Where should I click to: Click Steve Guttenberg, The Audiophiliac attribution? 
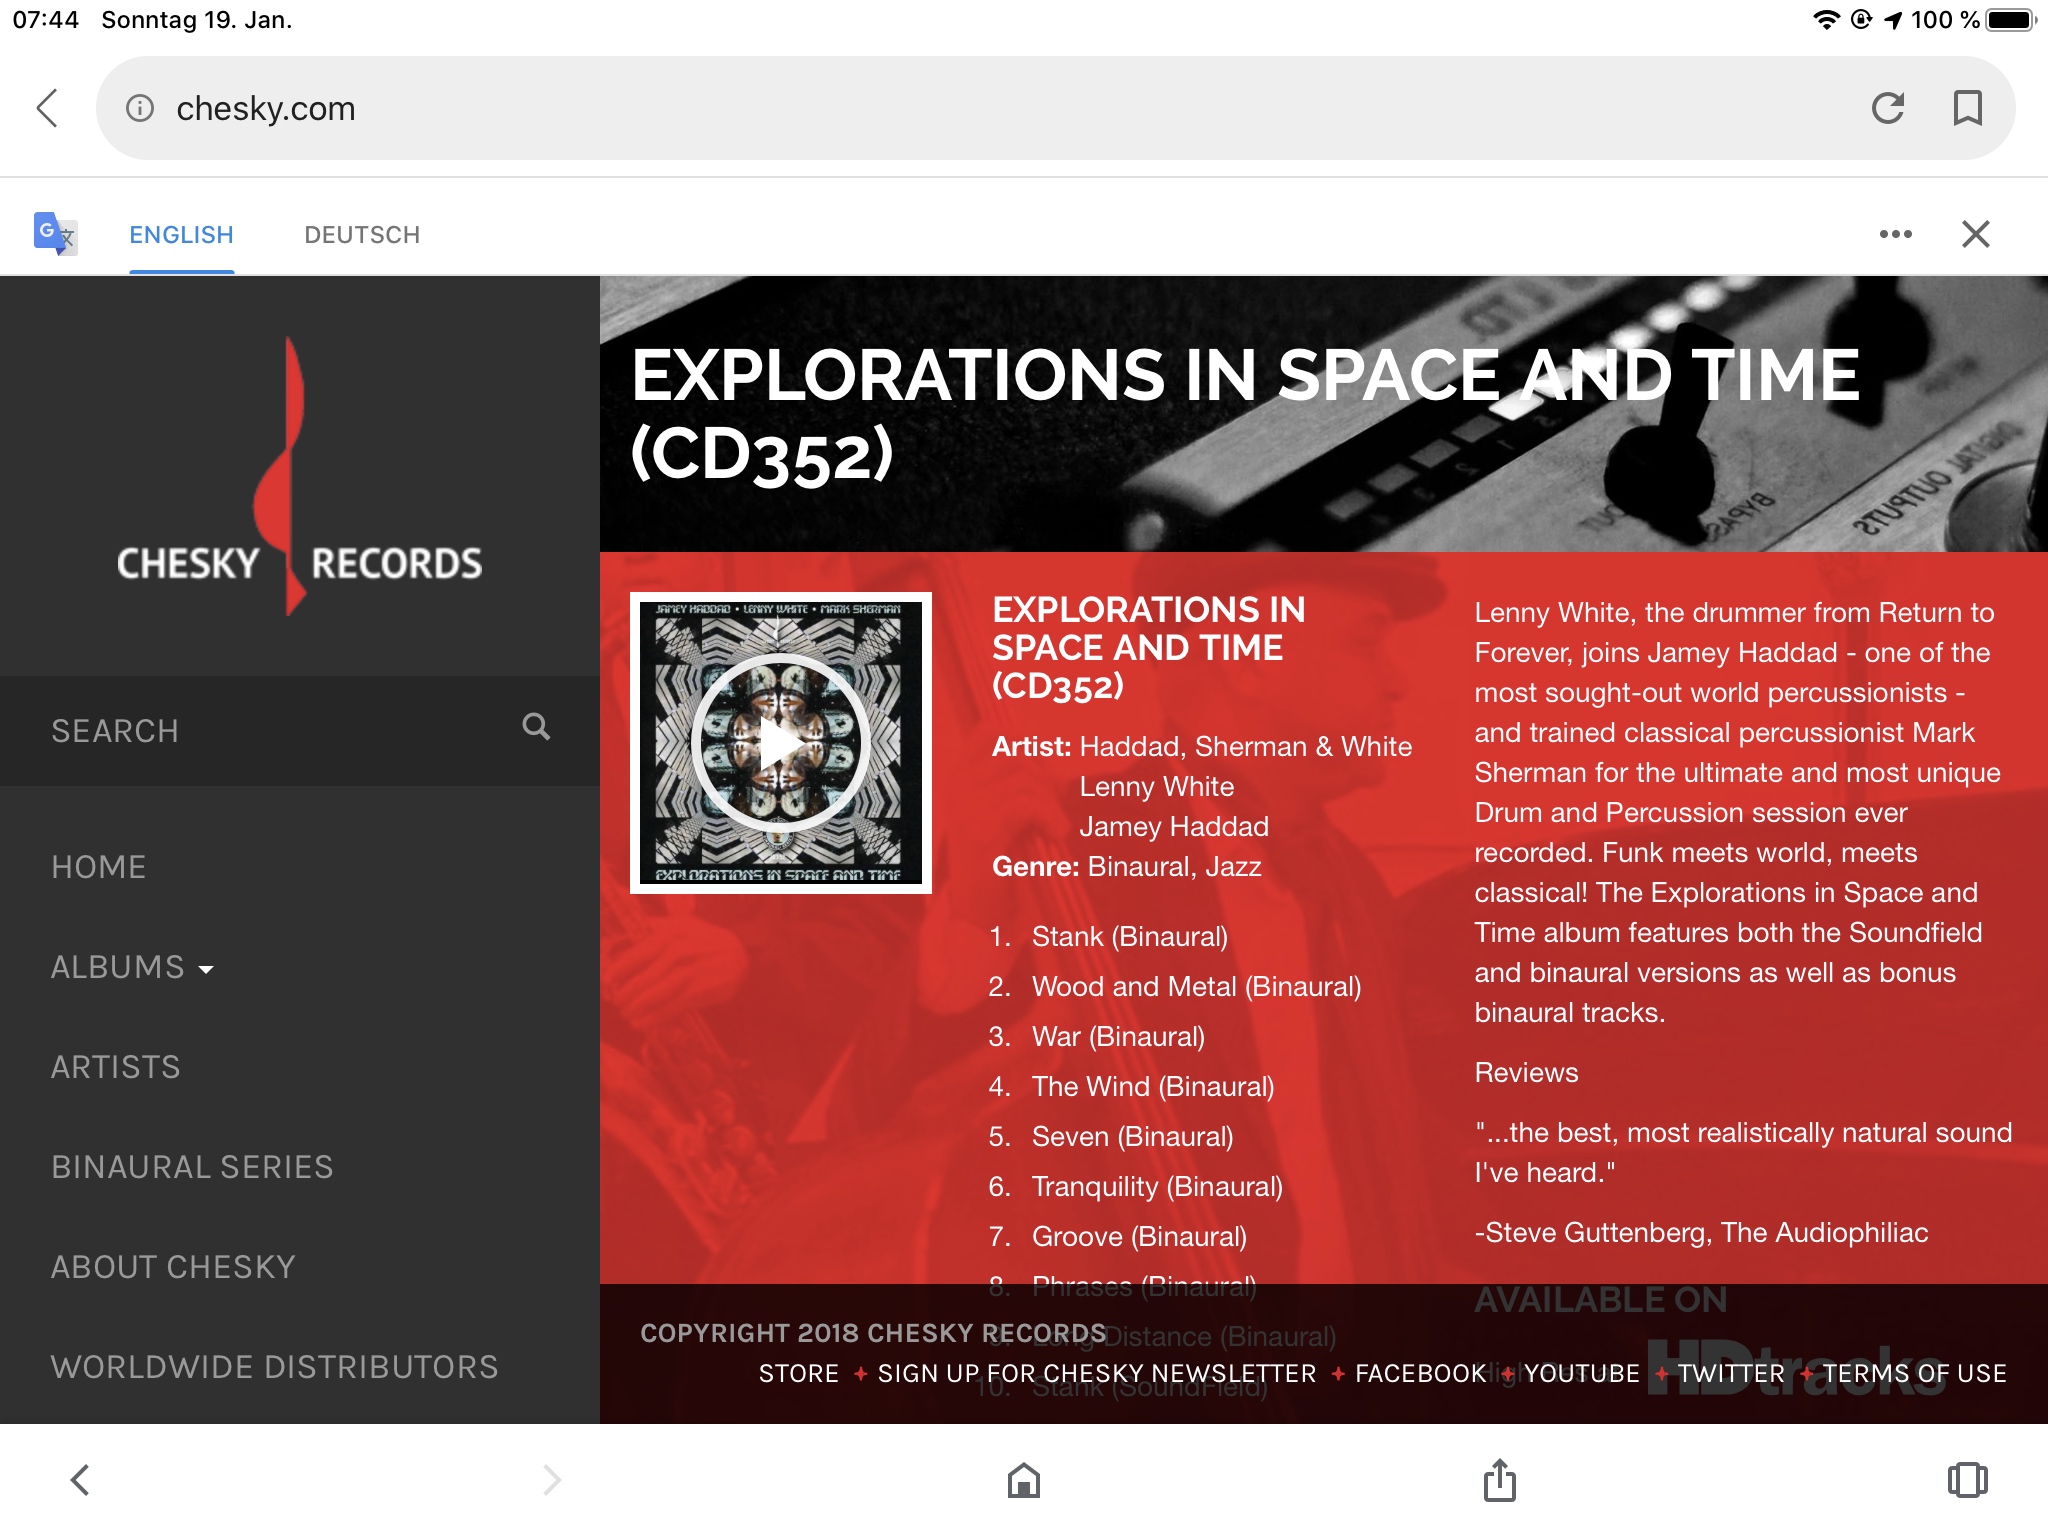point(1702,1233)
